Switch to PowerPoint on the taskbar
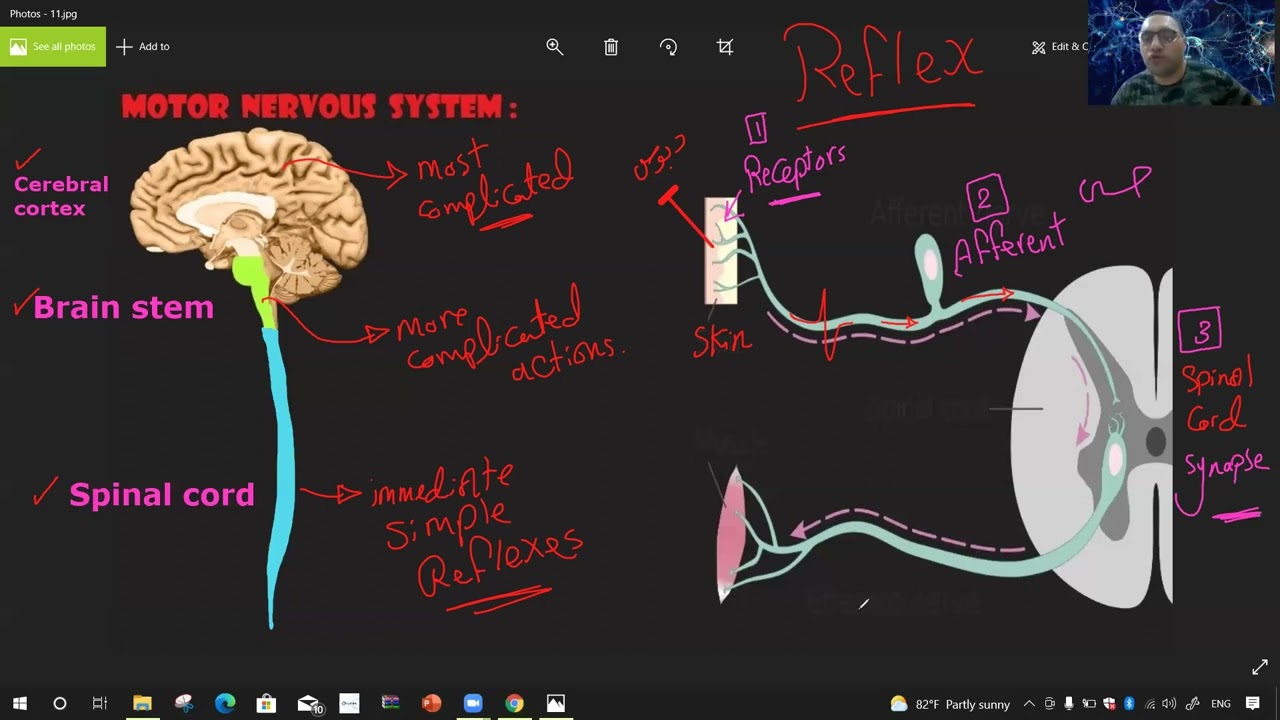 click(431, 704)
